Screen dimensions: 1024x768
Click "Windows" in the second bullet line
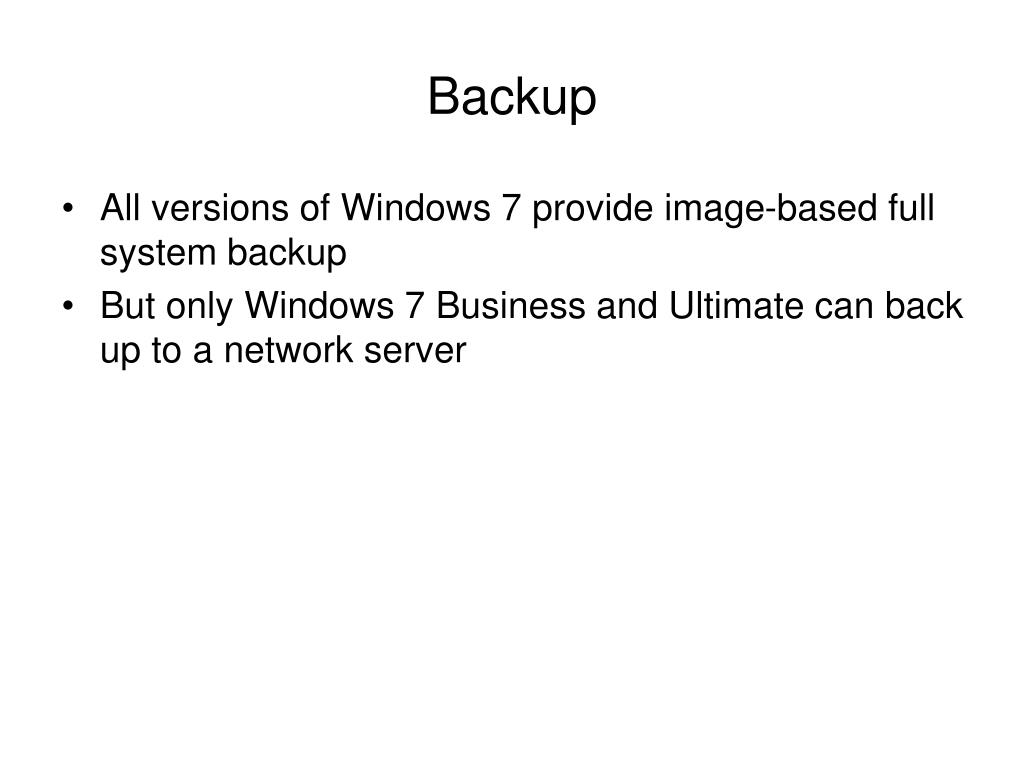coord(319,305)
